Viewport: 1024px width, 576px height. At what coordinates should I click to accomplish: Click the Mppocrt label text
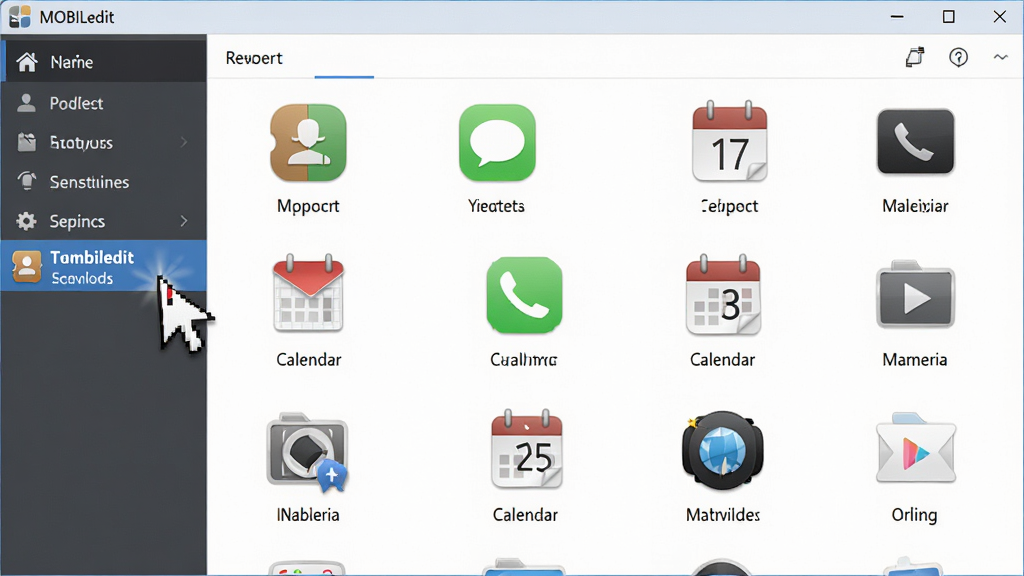308,206
